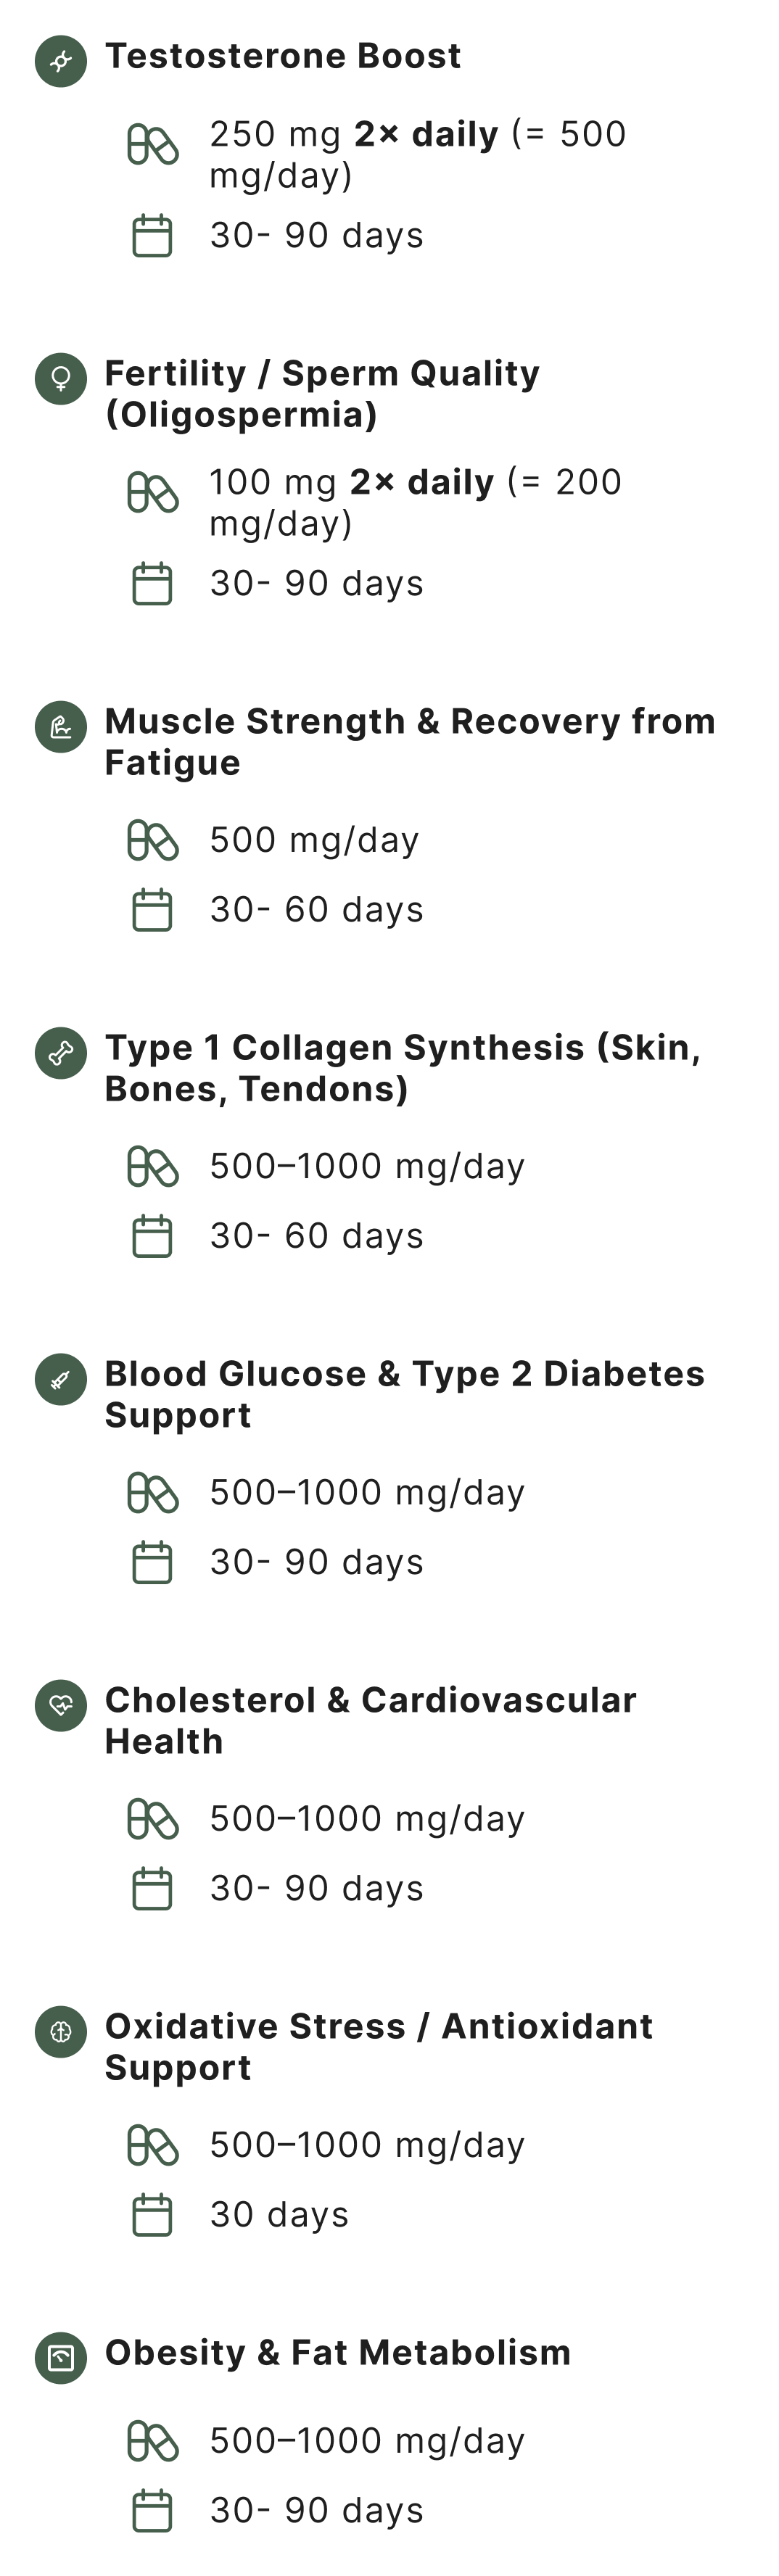Click the Oxidative Stress brain icon

click(61, 2031)
